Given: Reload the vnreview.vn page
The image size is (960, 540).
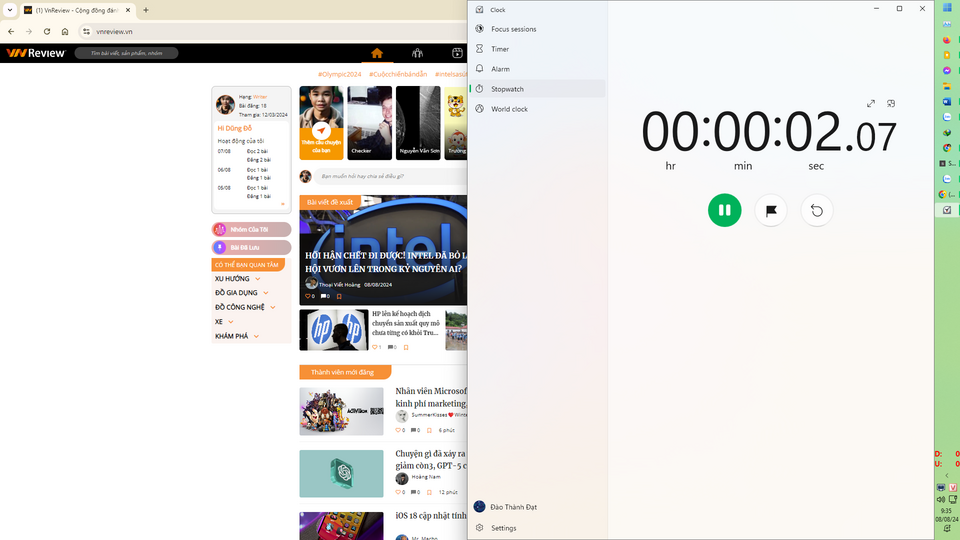Looking at the screenshot, I should (x=47, y=31).
